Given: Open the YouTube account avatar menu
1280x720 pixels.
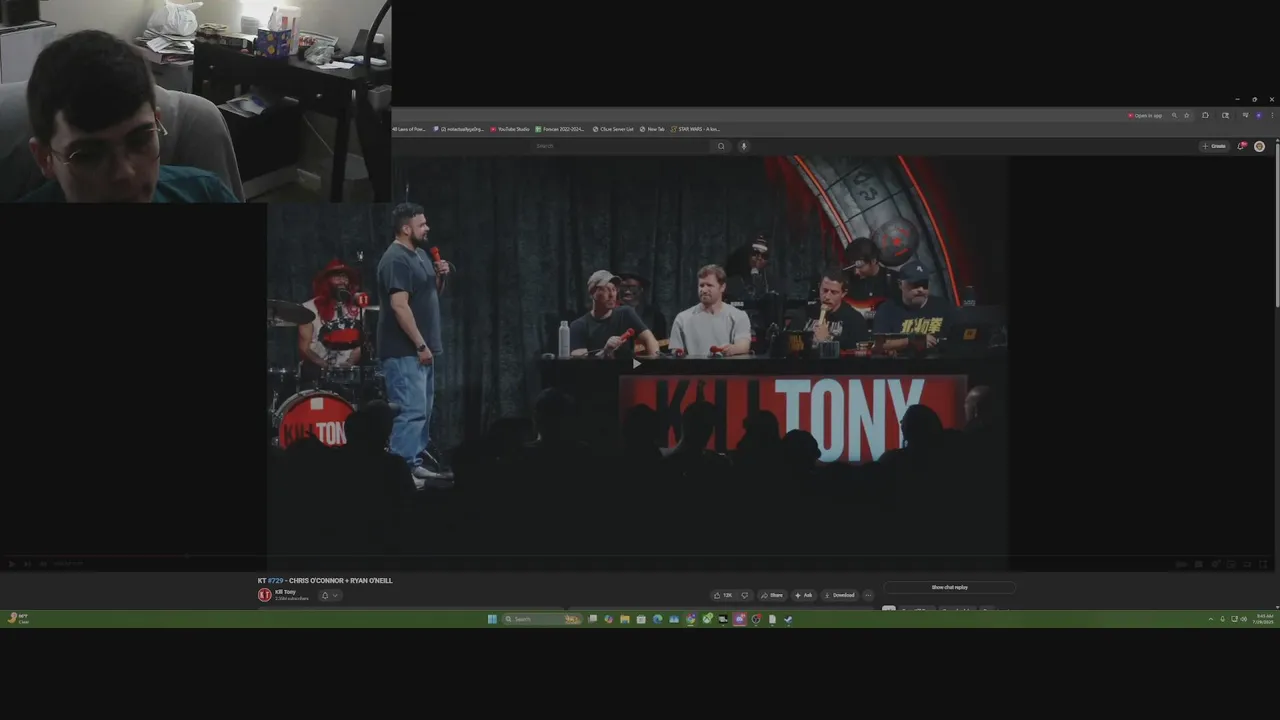Looking at the screenshot, I should [1259, 146].
